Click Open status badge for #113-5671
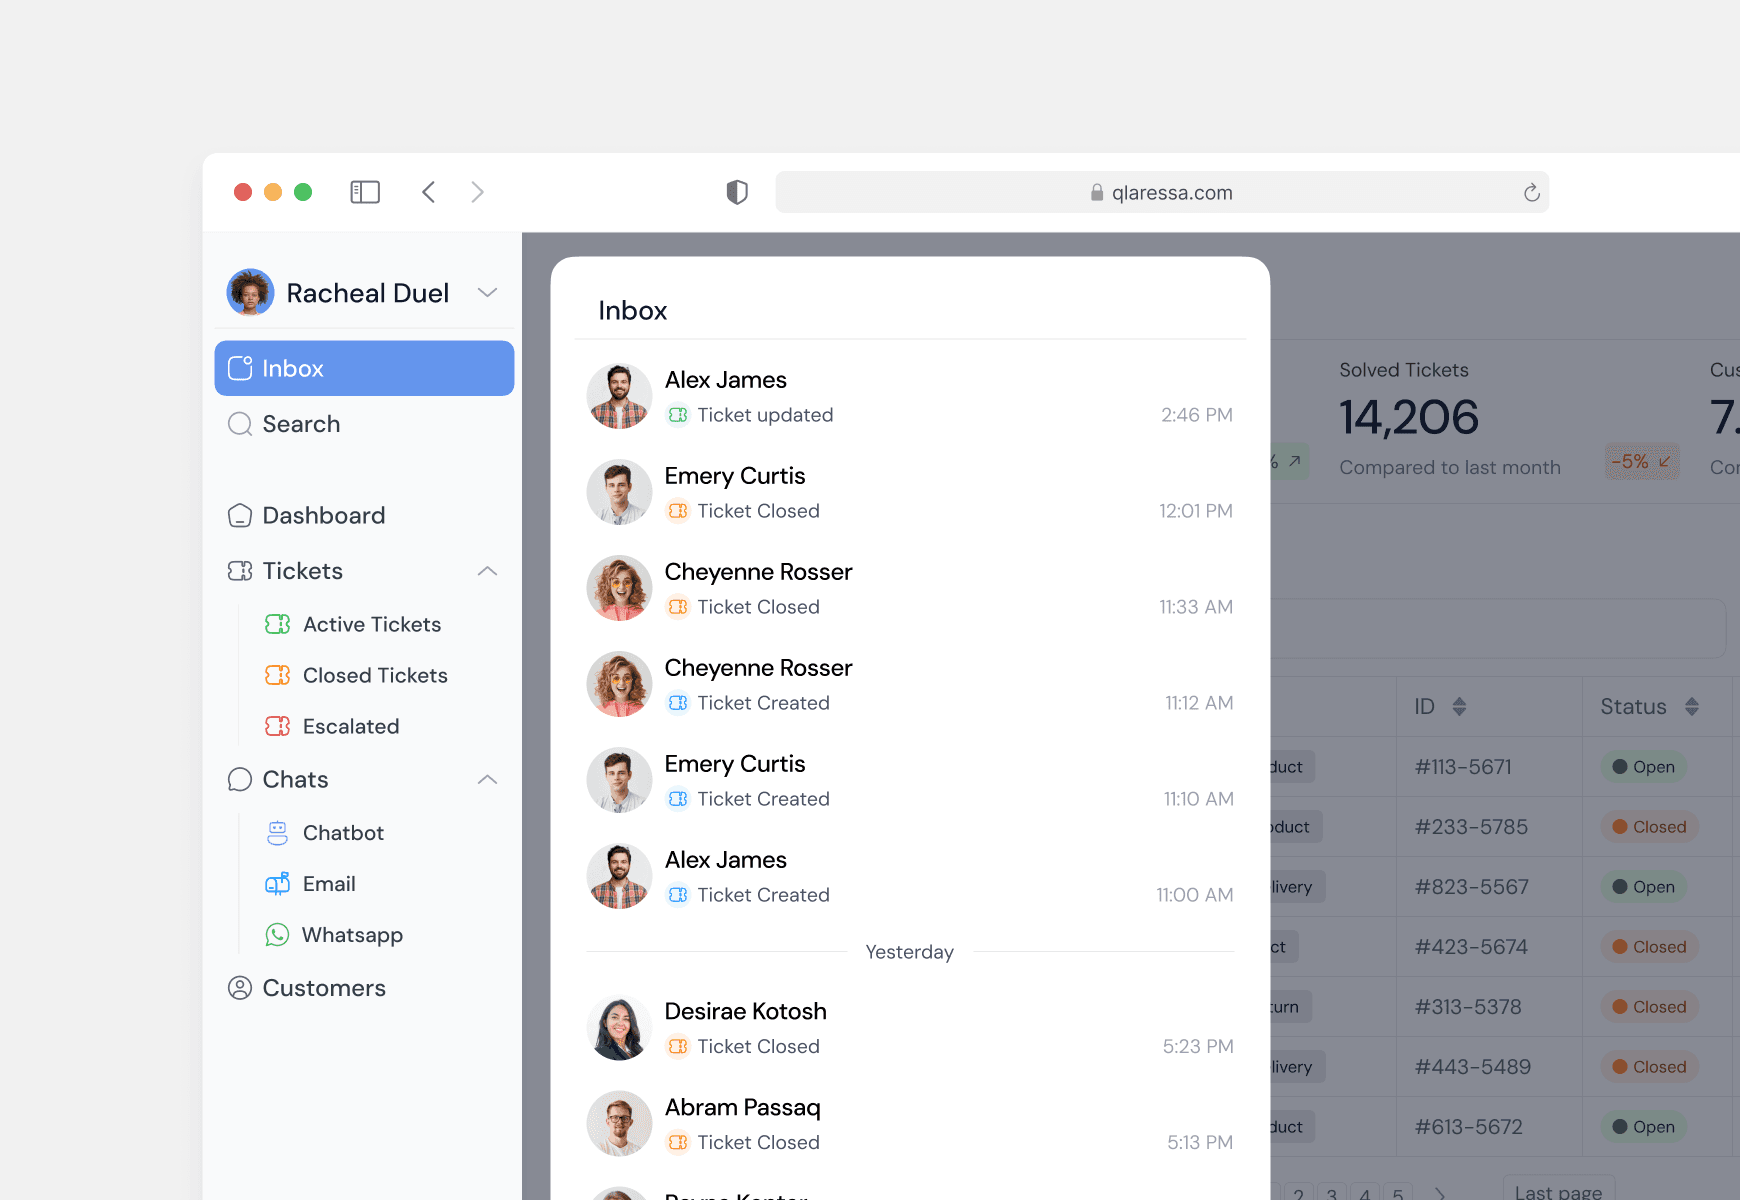 (1644, 767)
